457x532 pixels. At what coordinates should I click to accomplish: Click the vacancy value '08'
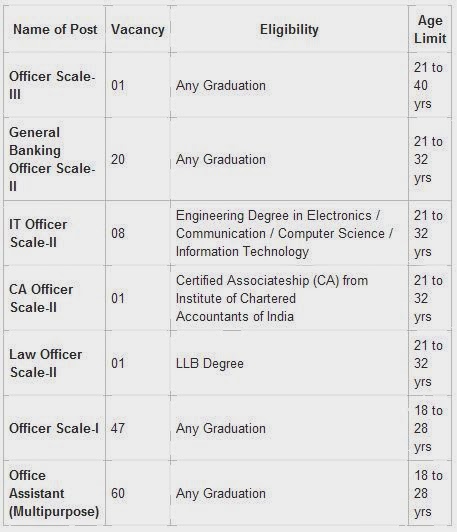click(118, 233)
